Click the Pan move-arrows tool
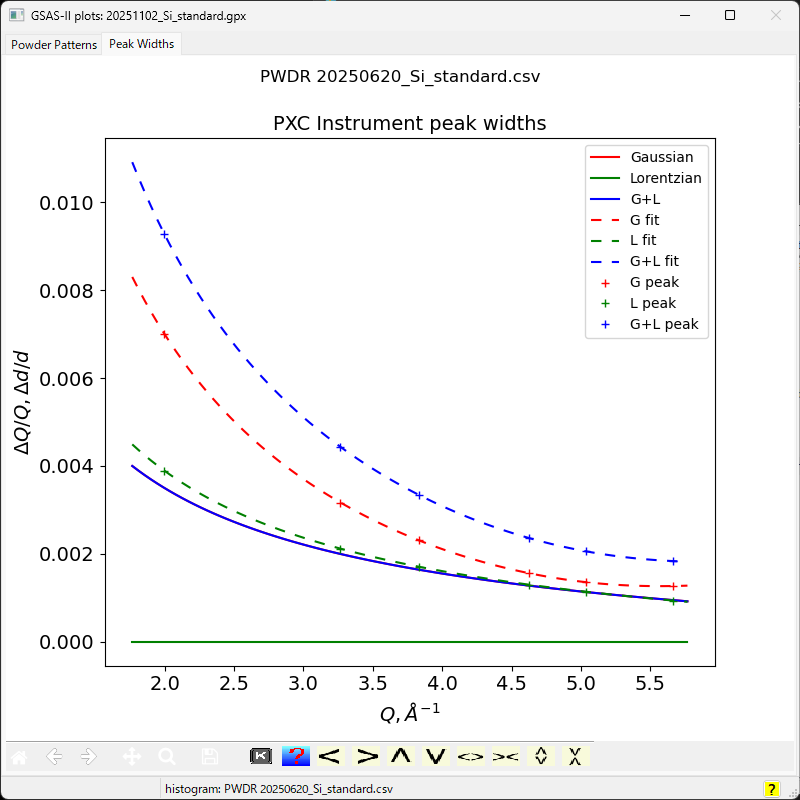 click(131, 757)
